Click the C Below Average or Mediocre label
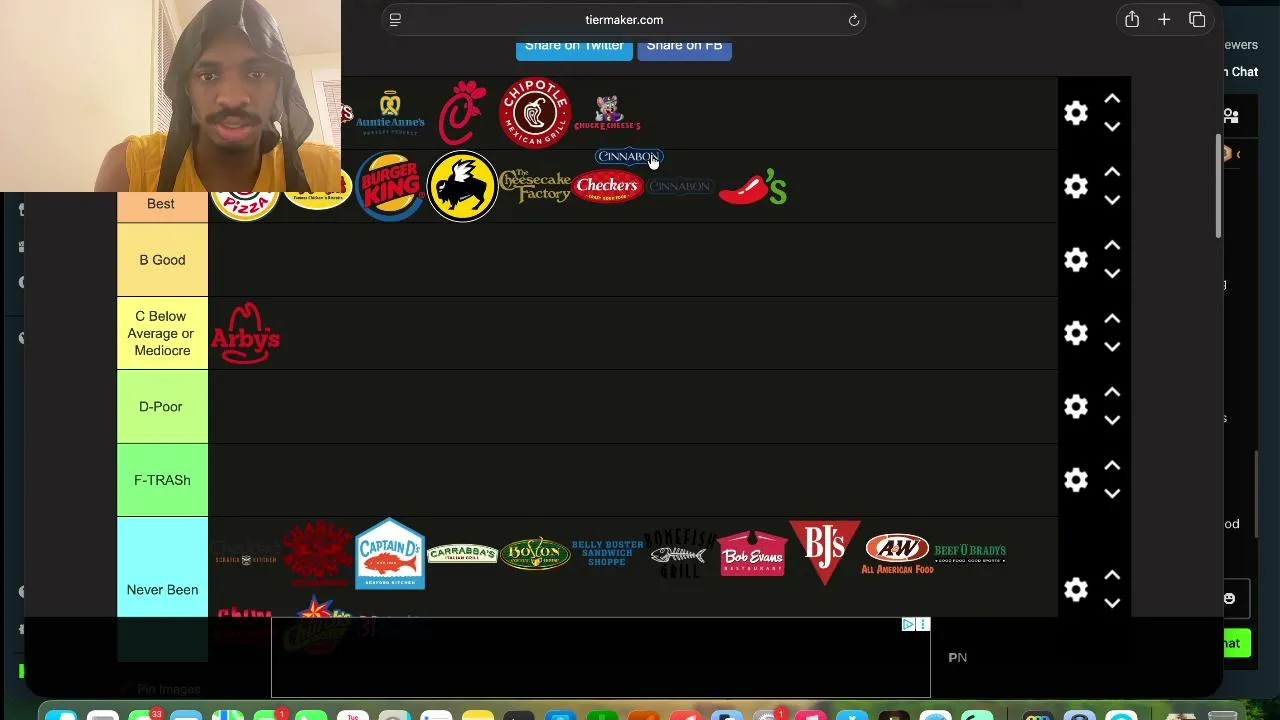 162,333
